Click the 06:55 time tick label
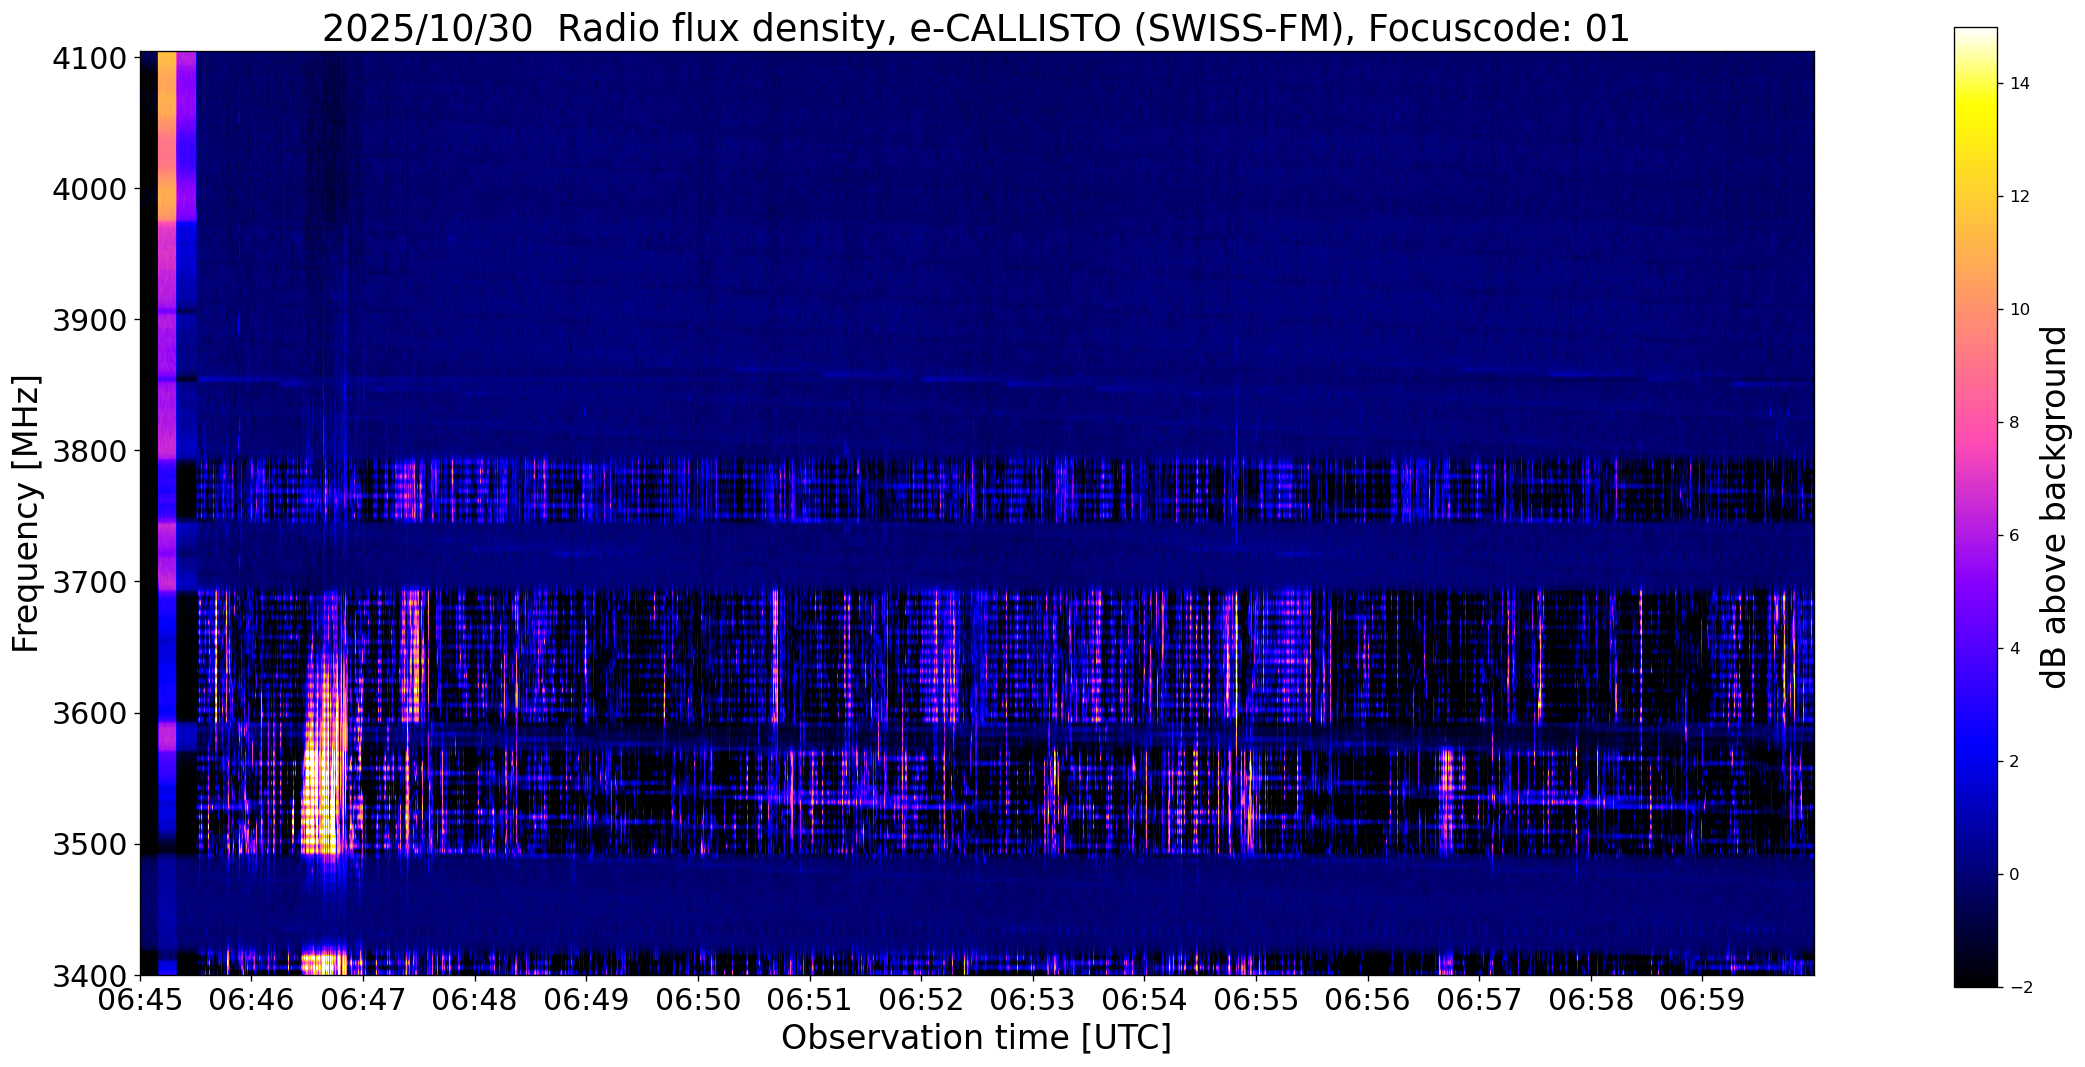 pos(1256,999)
